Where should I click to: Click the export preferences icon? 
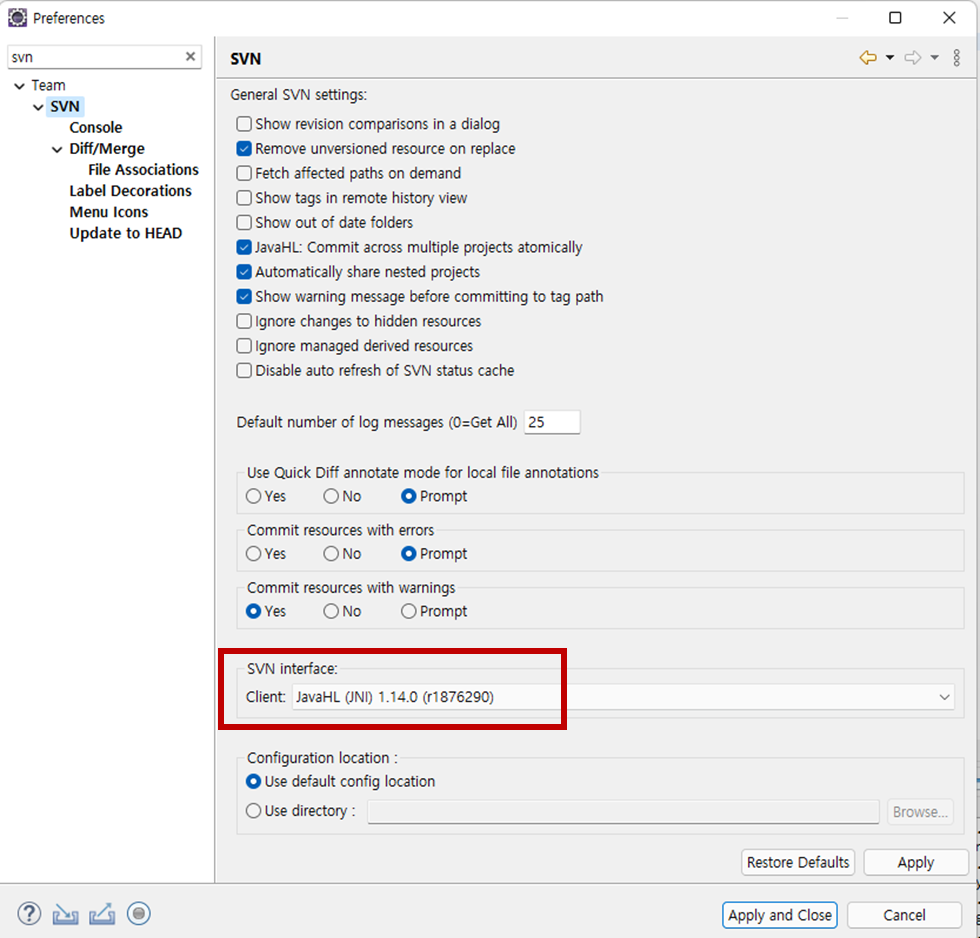coord(102,914)
